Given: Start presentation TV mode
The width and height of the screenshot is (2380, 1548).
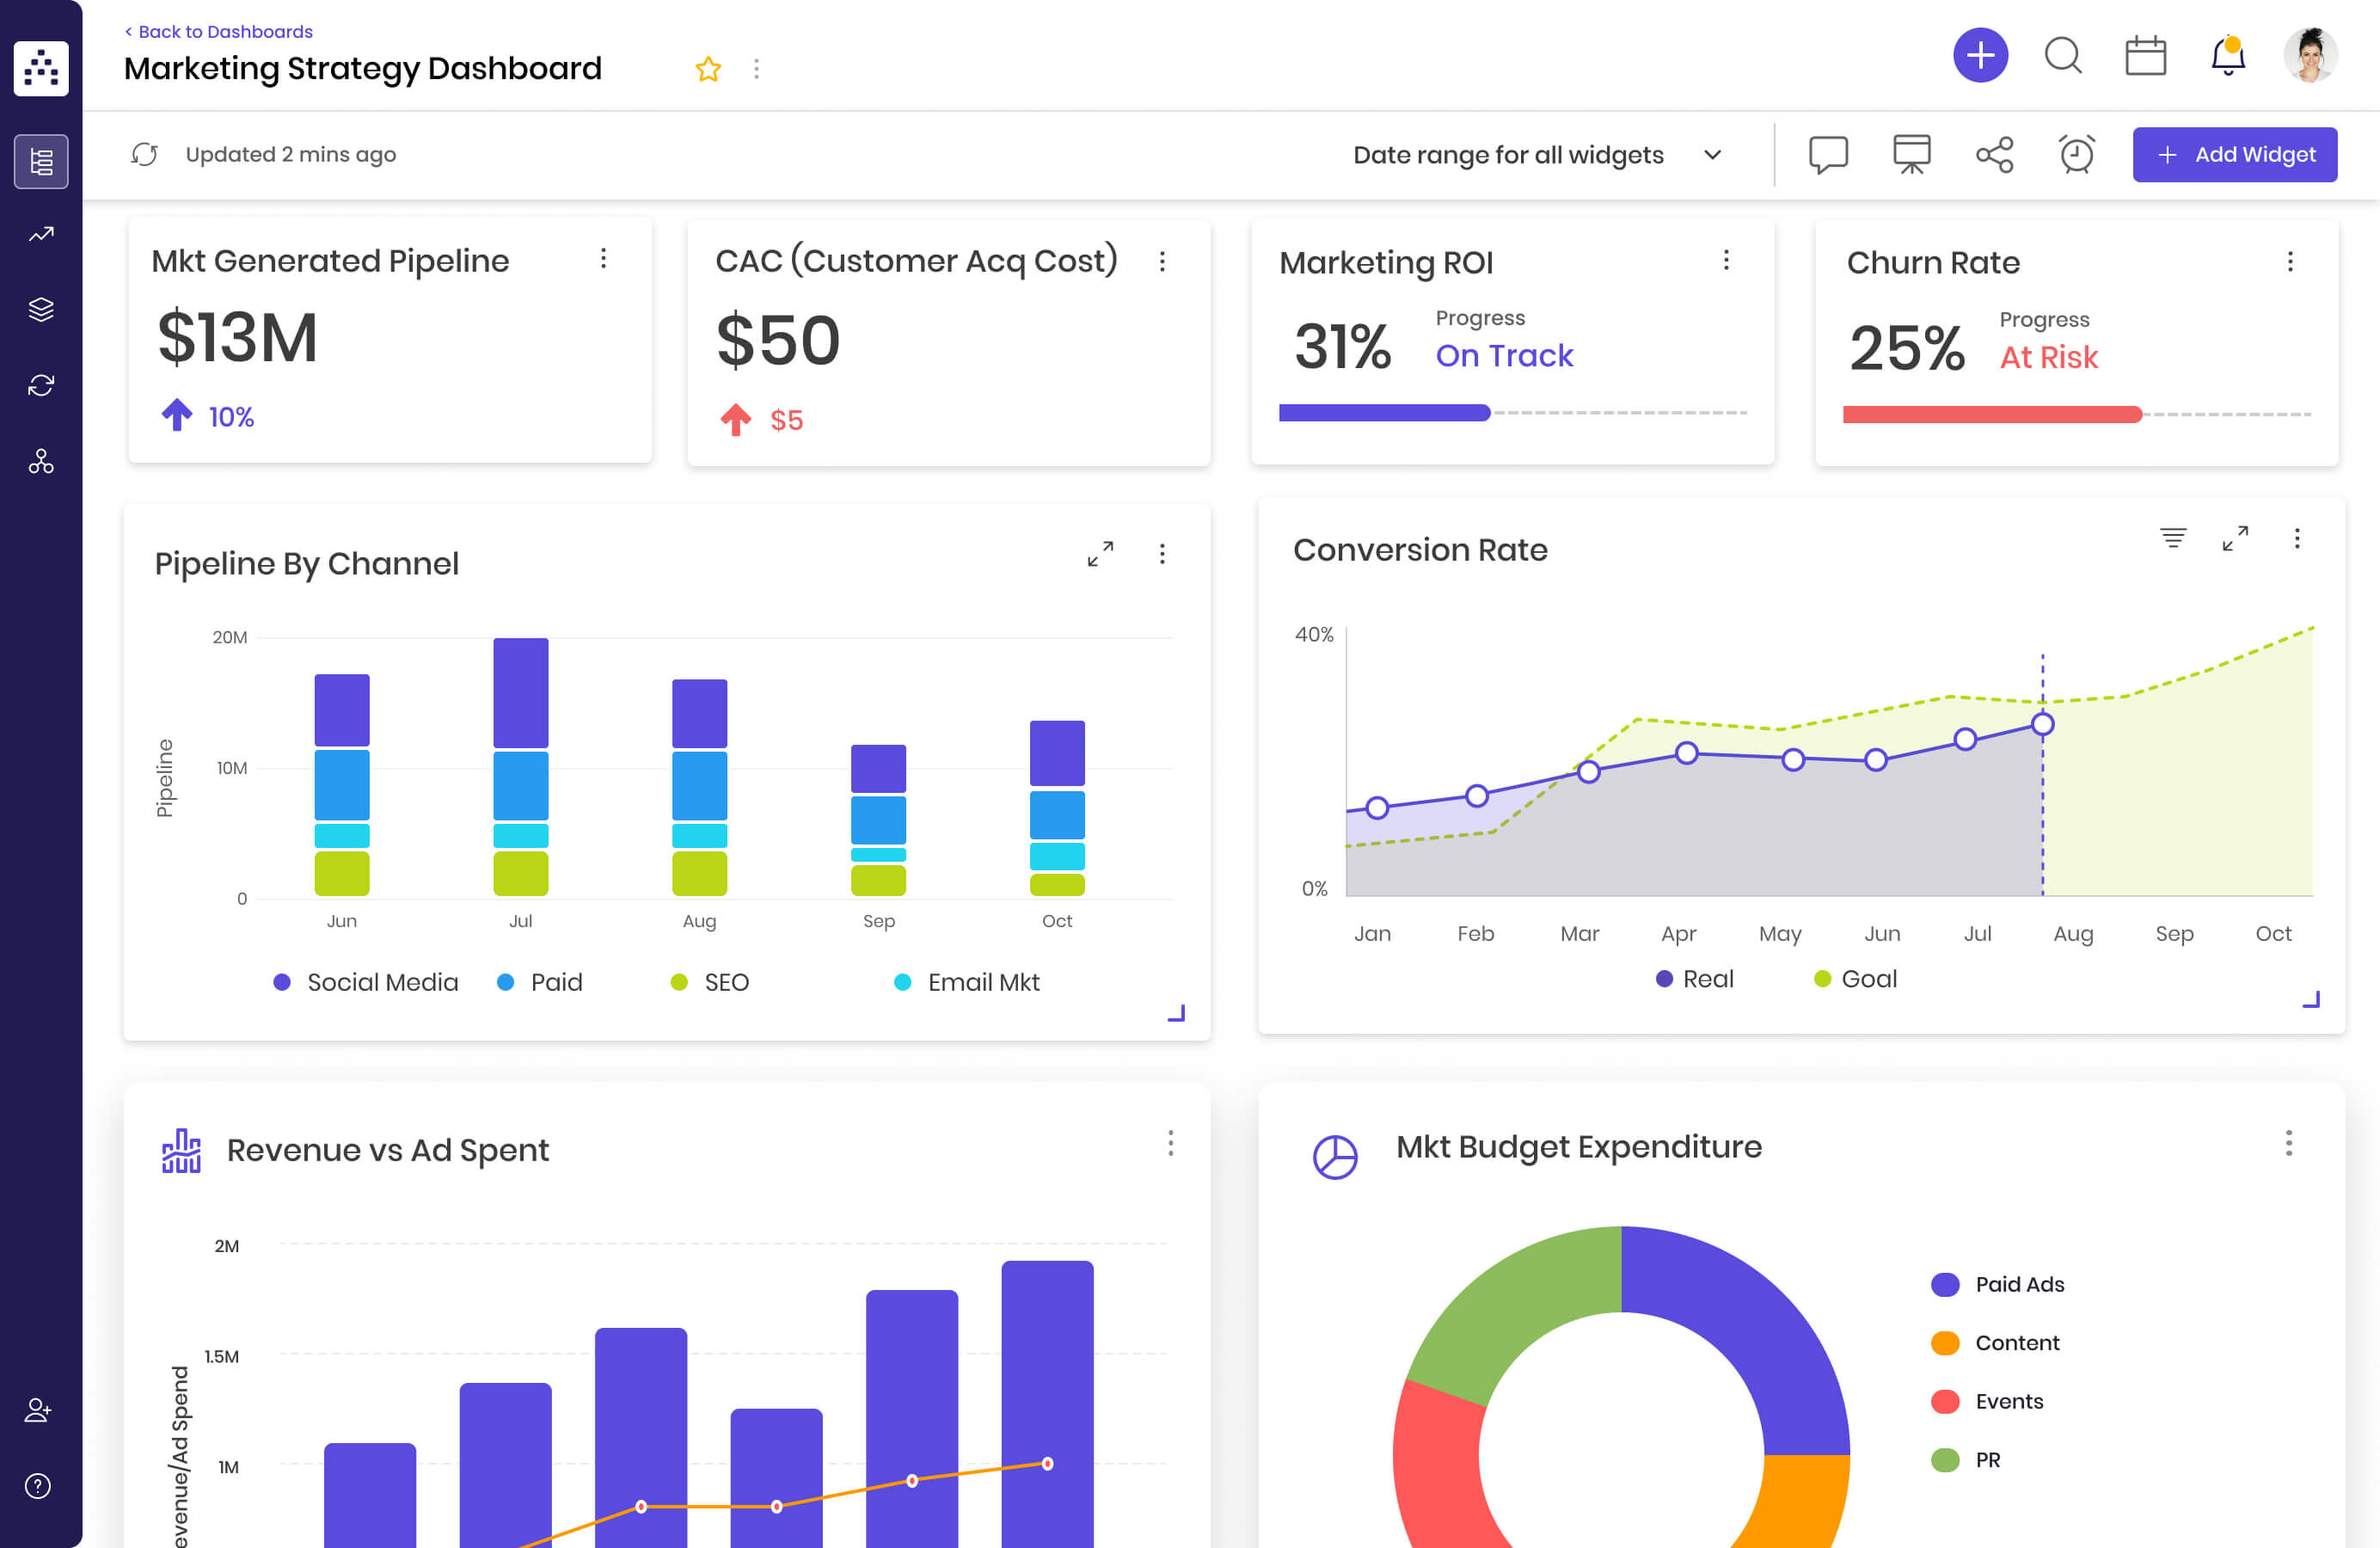Looking at the screenshot, I should pyautogui.click(x=1911, y=154).
